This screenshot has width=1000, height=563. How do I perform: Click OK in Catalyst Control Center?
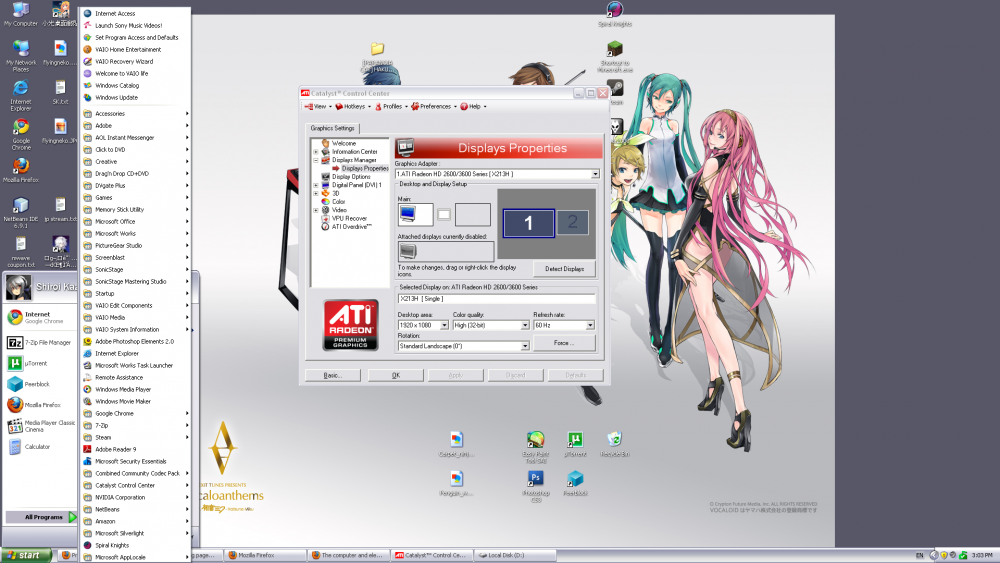click(x=395, y=376)
